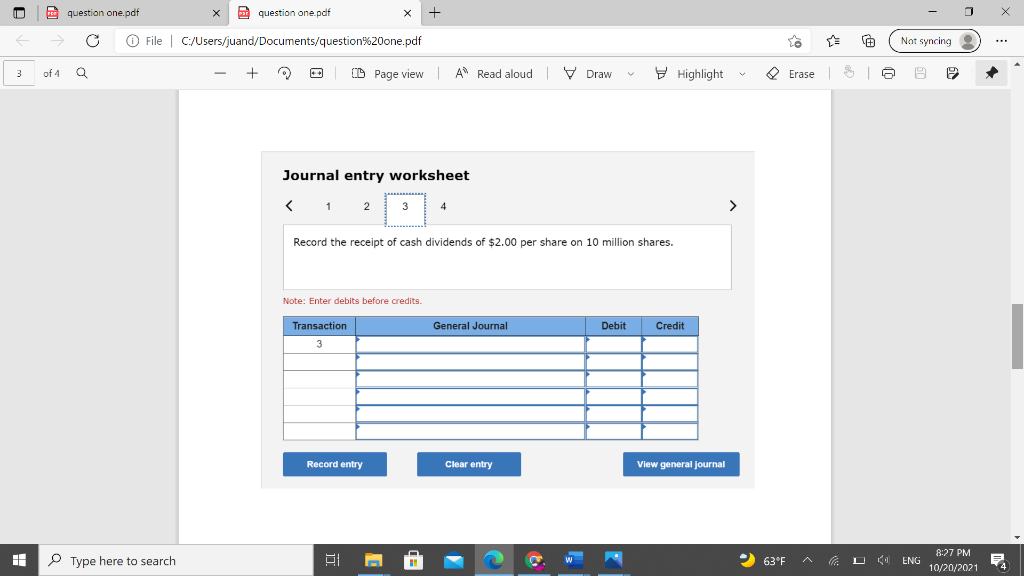1024x576 pixels.
Task: Click the Fit to width icon
Action: 316,73
